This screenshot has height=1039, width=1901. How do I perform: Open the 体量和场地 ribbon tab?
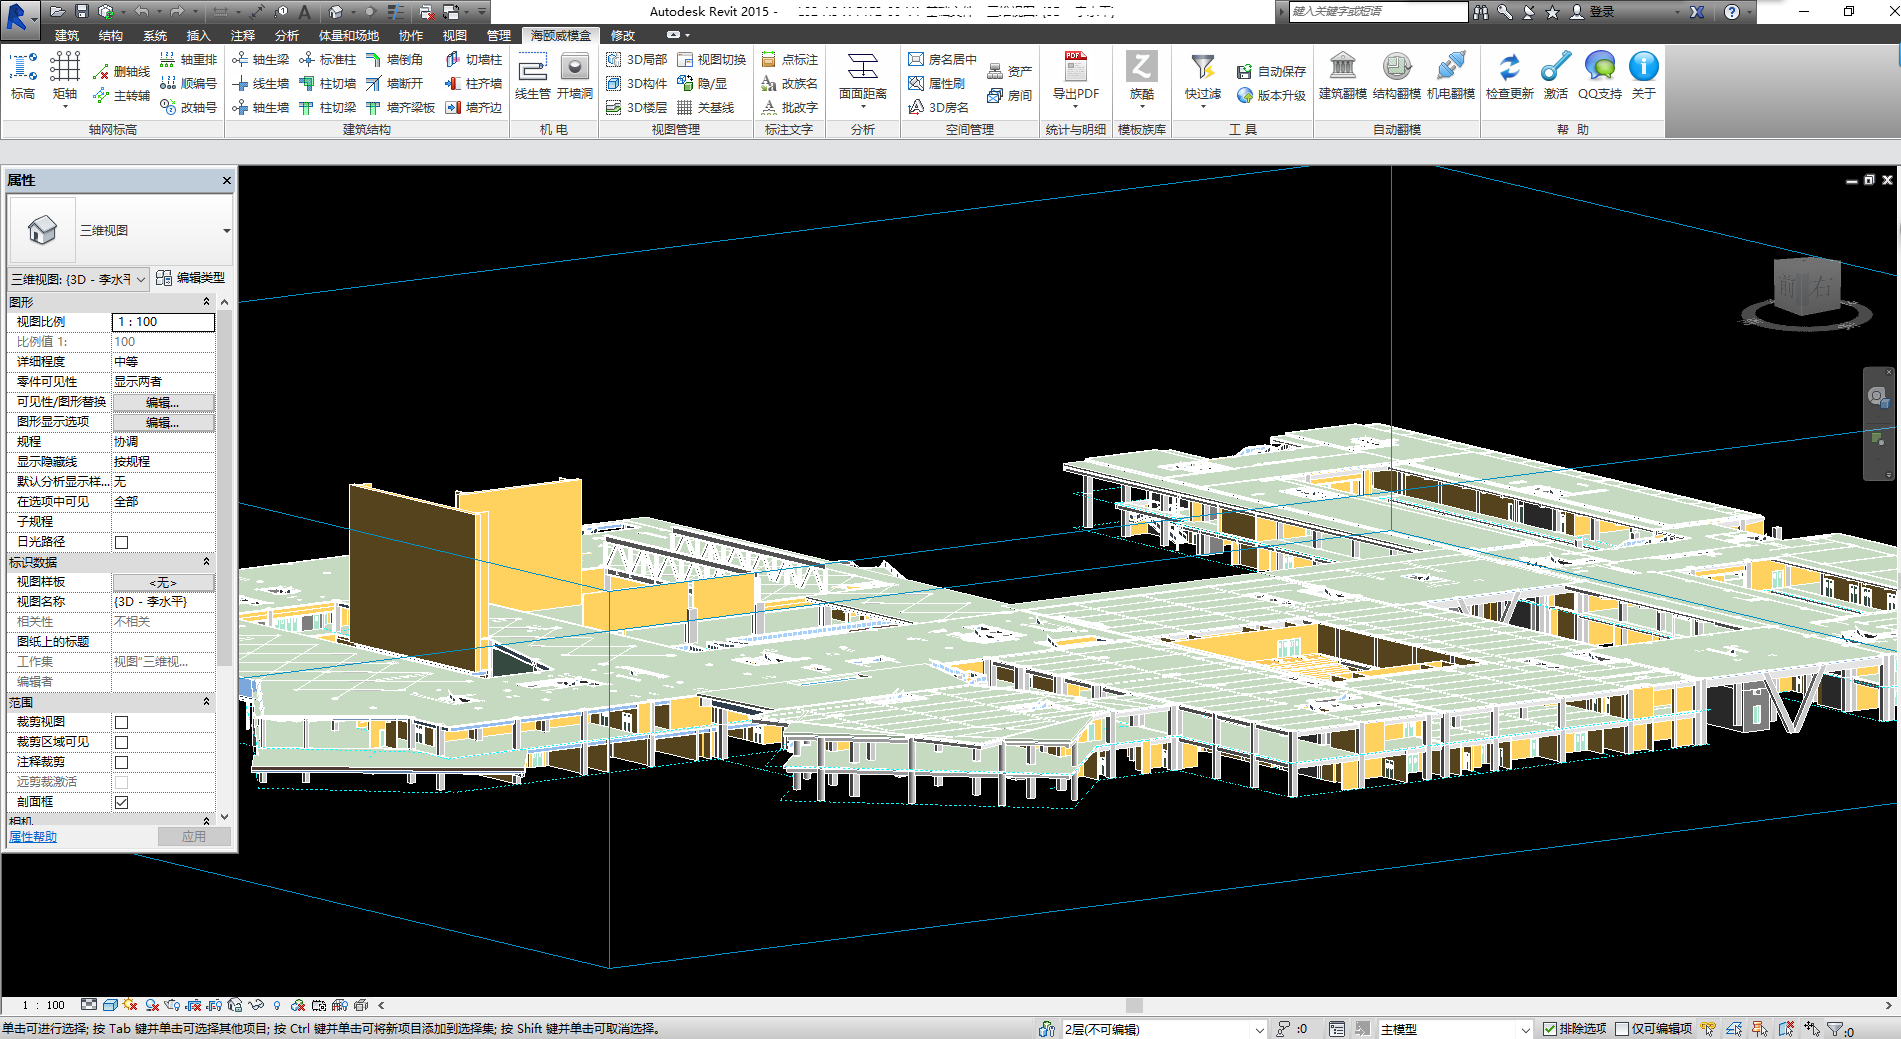[x=348, y=36]
